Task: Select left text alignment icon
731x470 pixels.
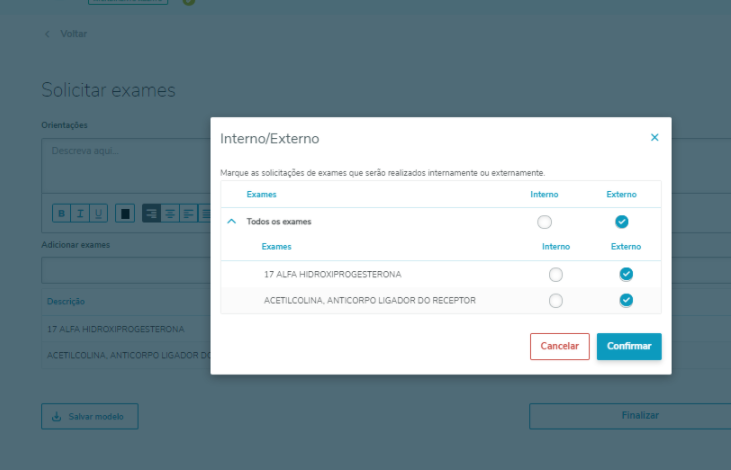Action: pos(188,214)
